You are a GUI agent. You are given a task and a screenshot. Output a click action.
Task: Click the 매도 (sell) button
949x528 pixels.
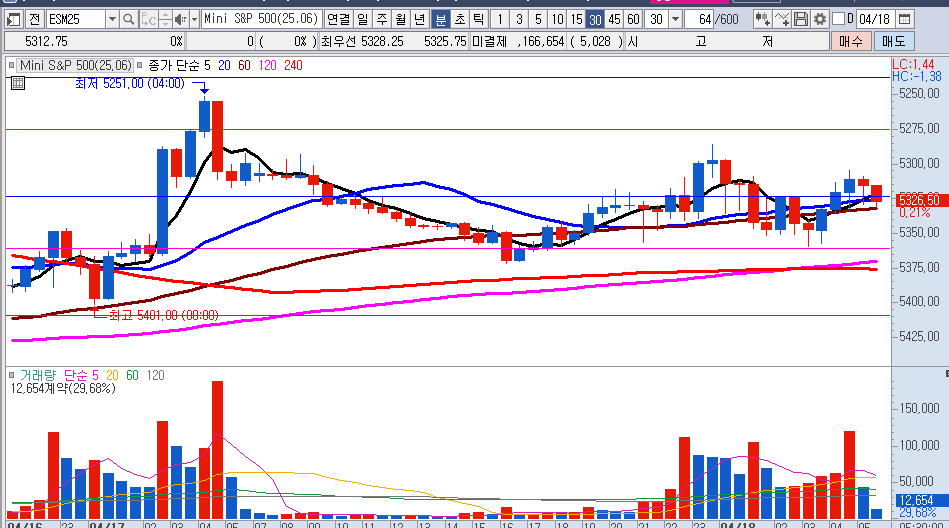892,41
